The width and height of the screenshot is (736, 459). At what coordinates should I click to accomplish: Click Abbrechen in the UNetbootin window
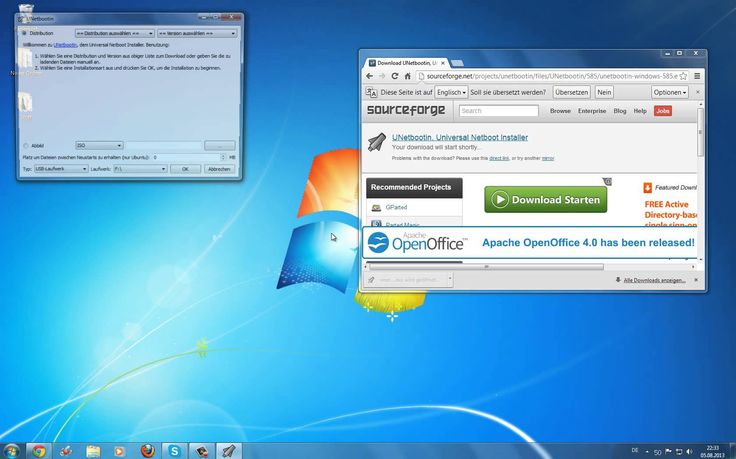coord(219,169)
